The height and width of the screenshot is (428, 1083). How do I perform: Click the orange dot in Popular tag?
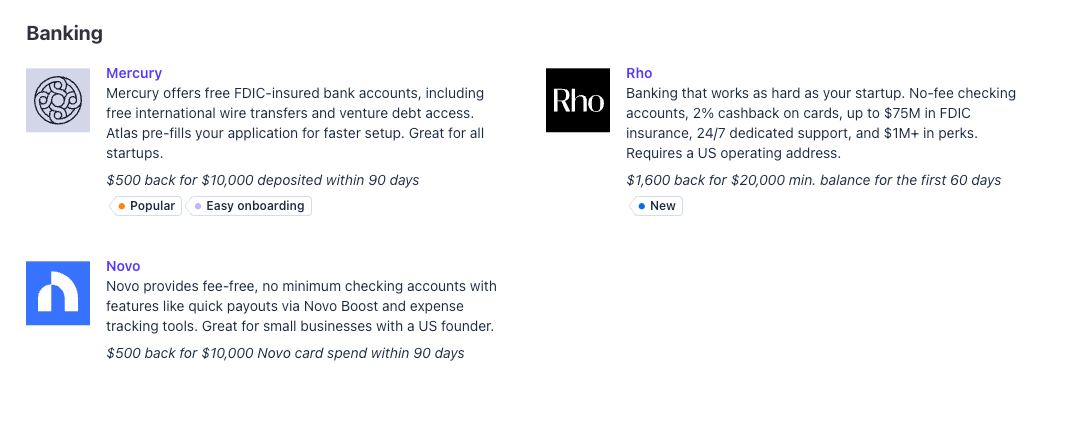pos(122,206)
